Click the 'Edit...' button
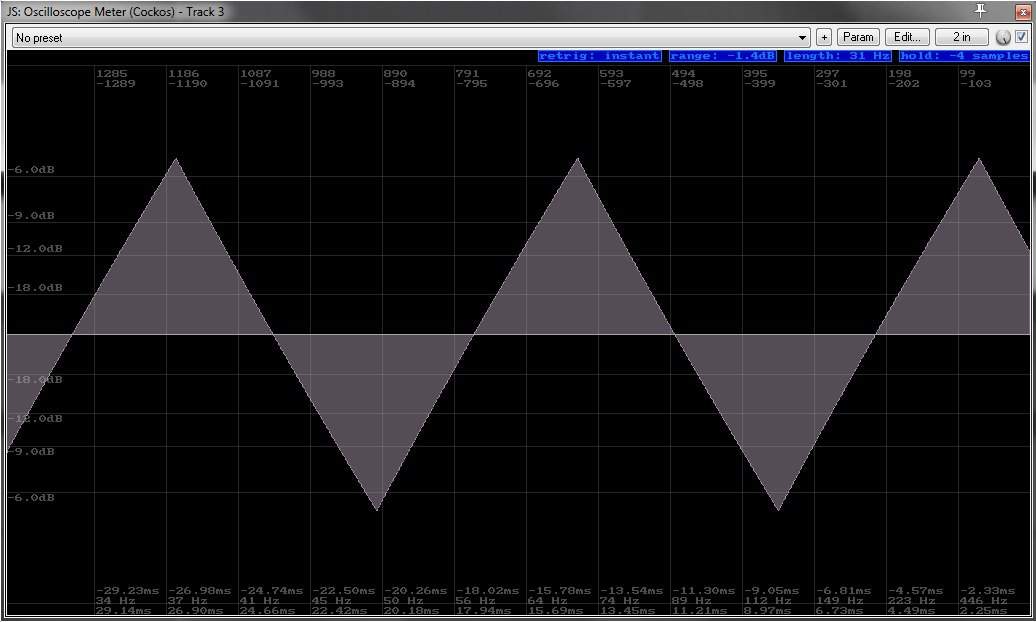1036x622 pixels. (x=907, y=37)
